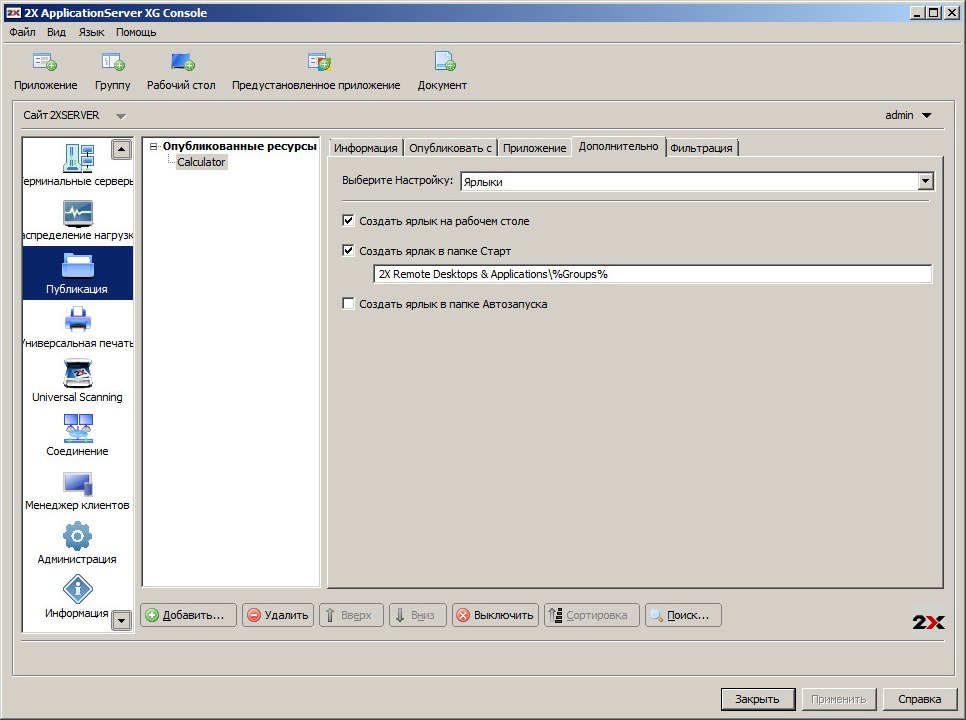
Task: Select the Опубликованные ресурсы root node
Action: tap(240, 146)
